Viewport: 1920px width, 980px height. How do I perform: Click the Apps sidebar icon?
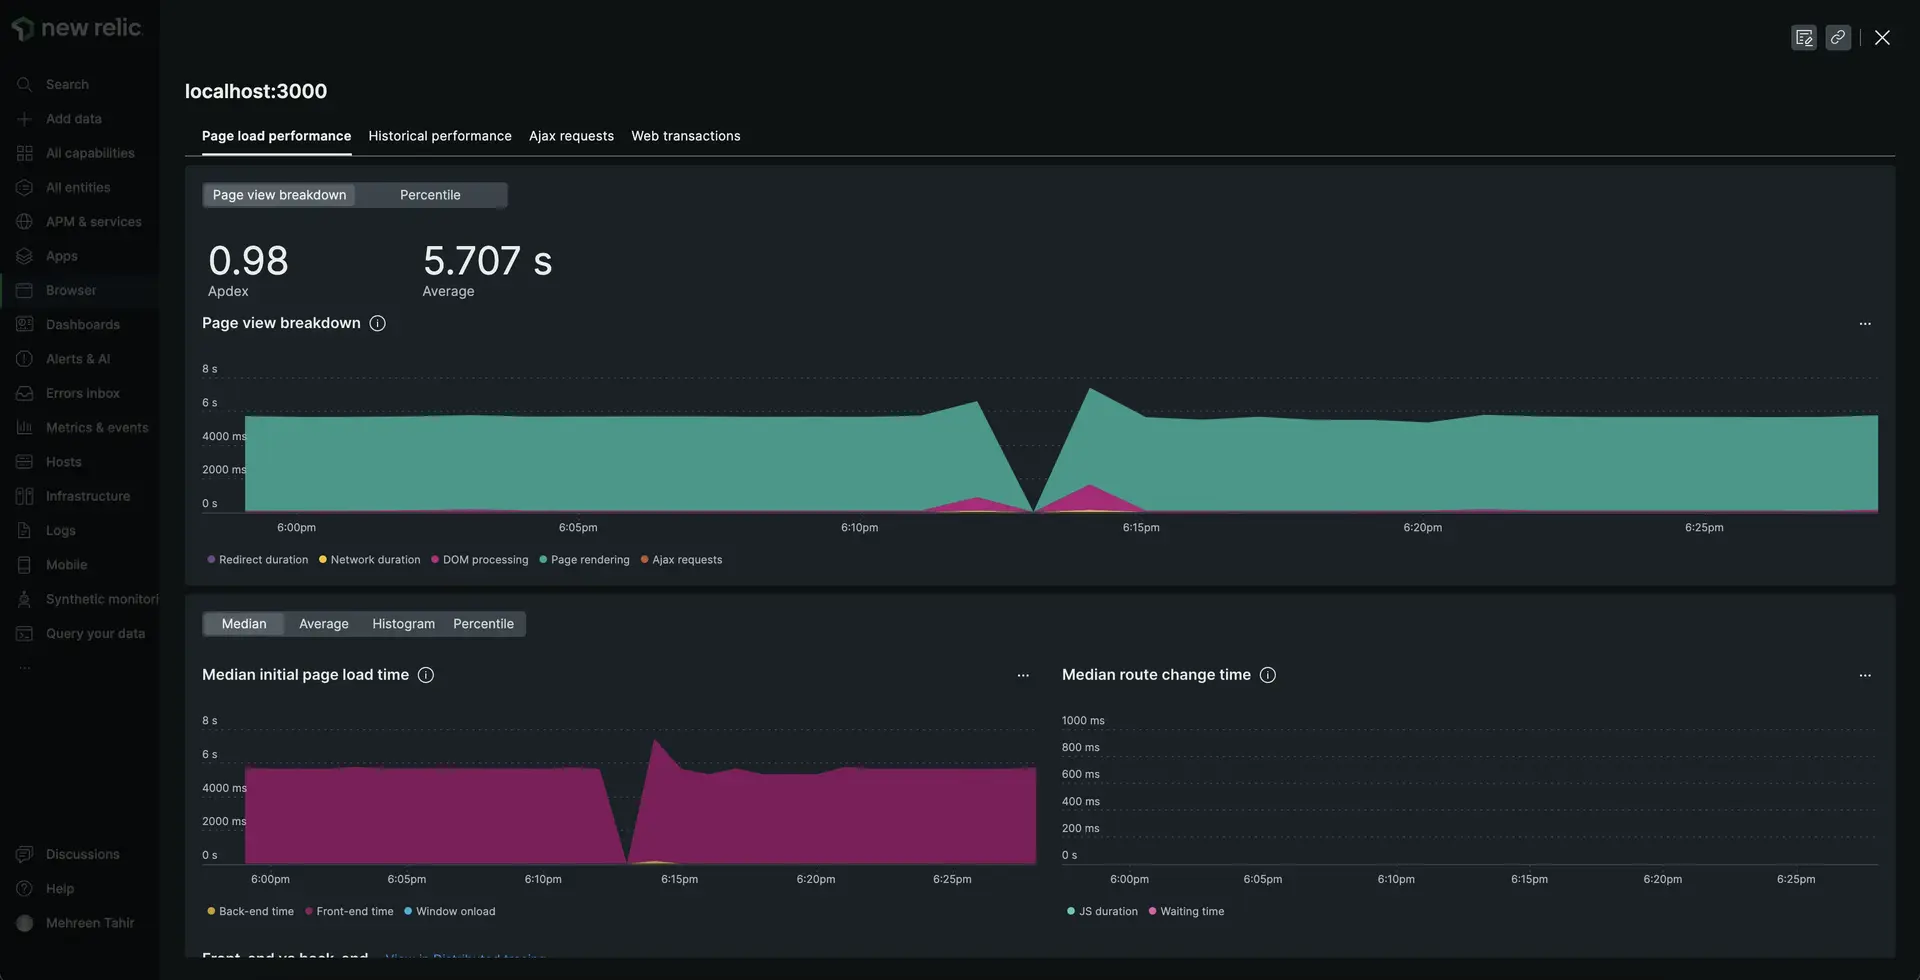25,256
